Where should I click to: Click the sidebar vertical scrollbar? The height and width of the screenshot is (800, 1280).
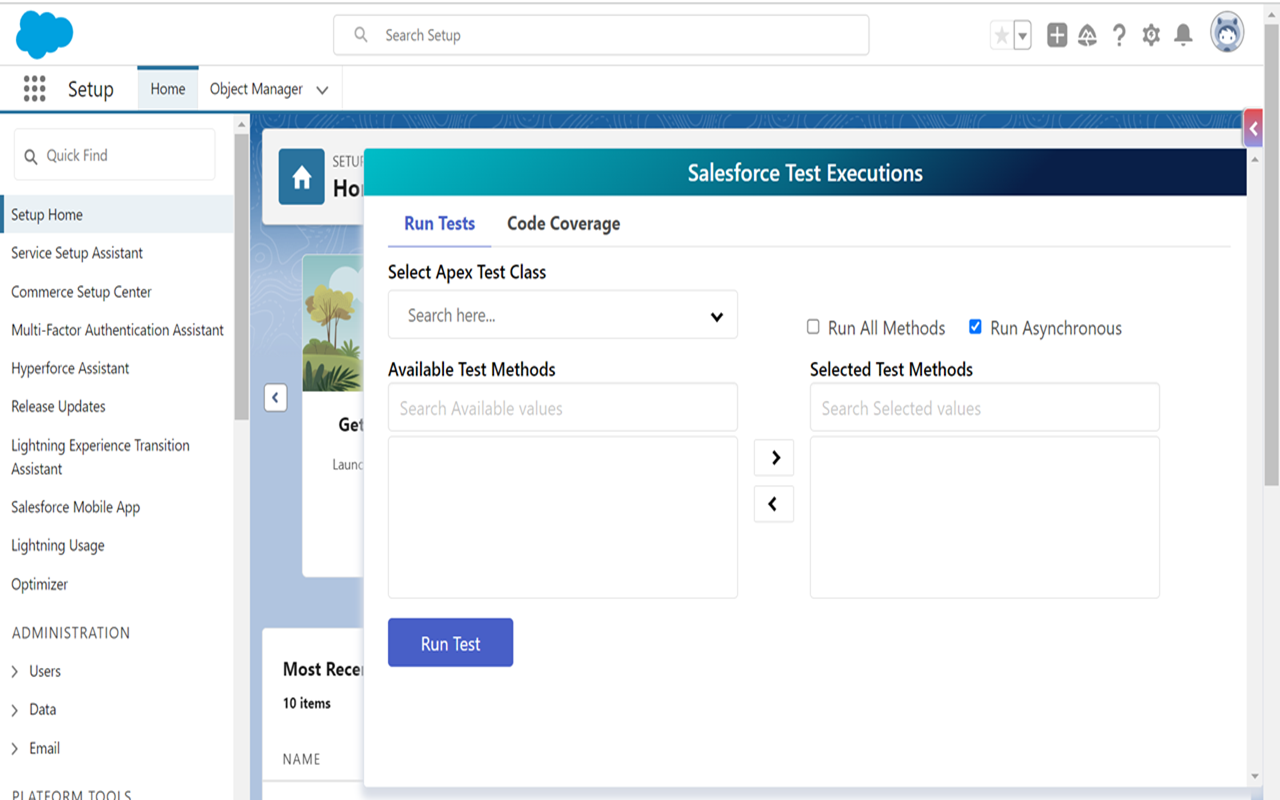[241, 275]
